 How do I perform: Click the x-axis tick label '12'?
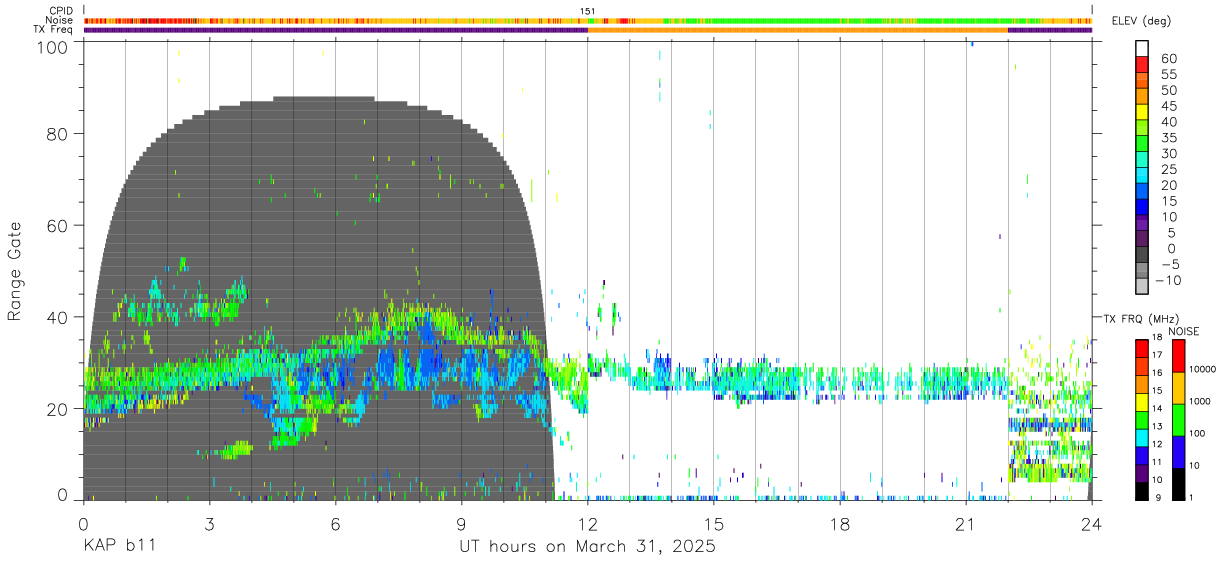click(587, 524)
